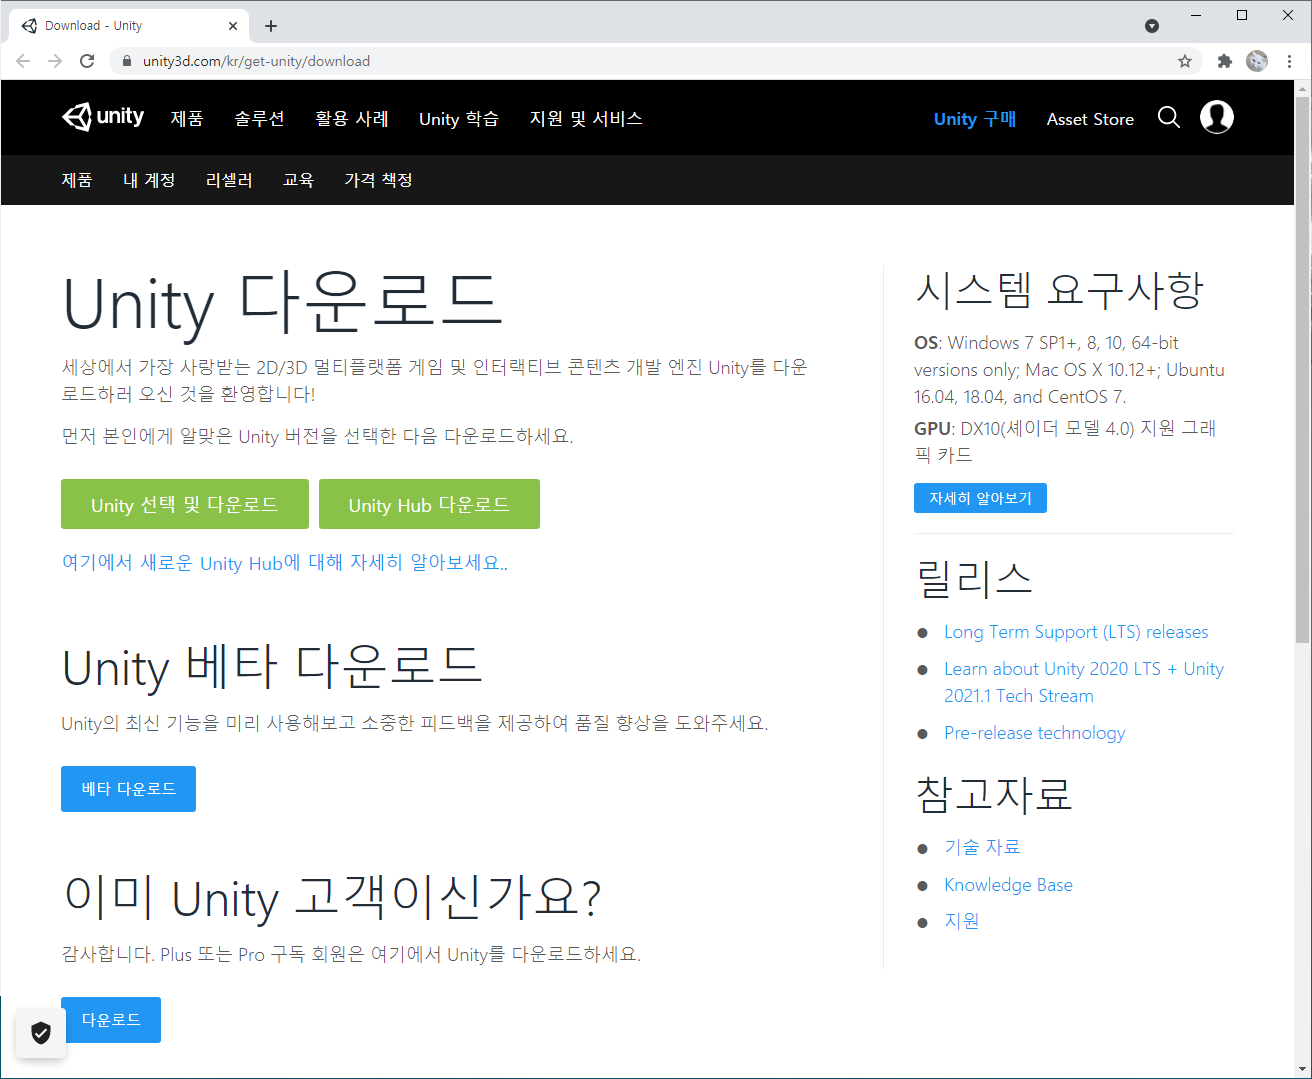Click the Unity 다운로드 heading text

[x=282, y=303]
